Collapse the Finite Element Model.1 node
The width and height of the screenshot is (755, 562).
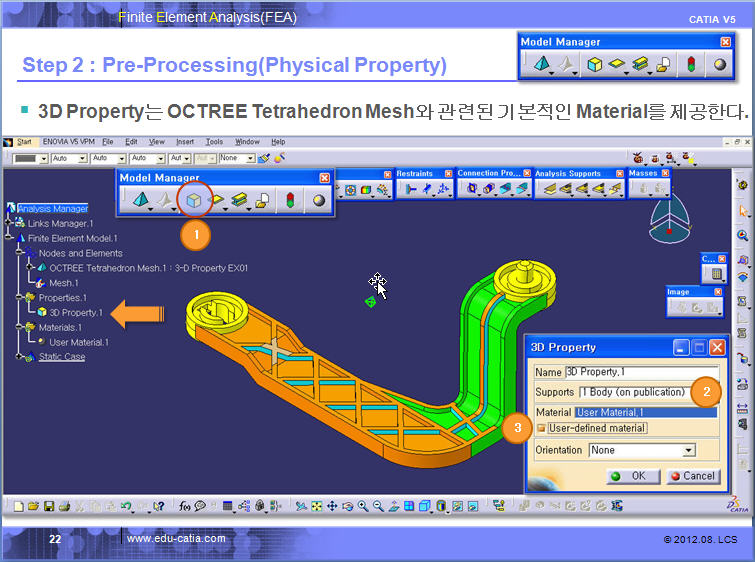pos(8,237)
